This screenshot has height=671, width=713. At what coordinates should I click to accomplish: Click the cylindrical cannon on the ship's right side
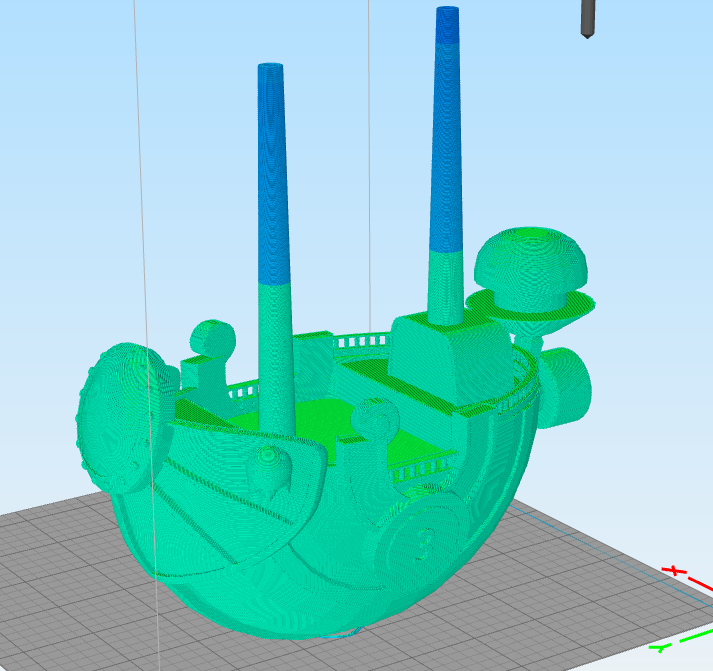click(x=564, y=387)
